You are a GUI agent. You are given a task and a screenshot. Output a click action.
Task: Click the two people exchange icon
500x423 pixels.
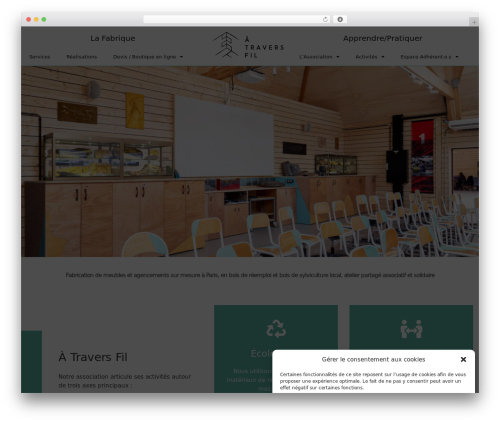411,329
